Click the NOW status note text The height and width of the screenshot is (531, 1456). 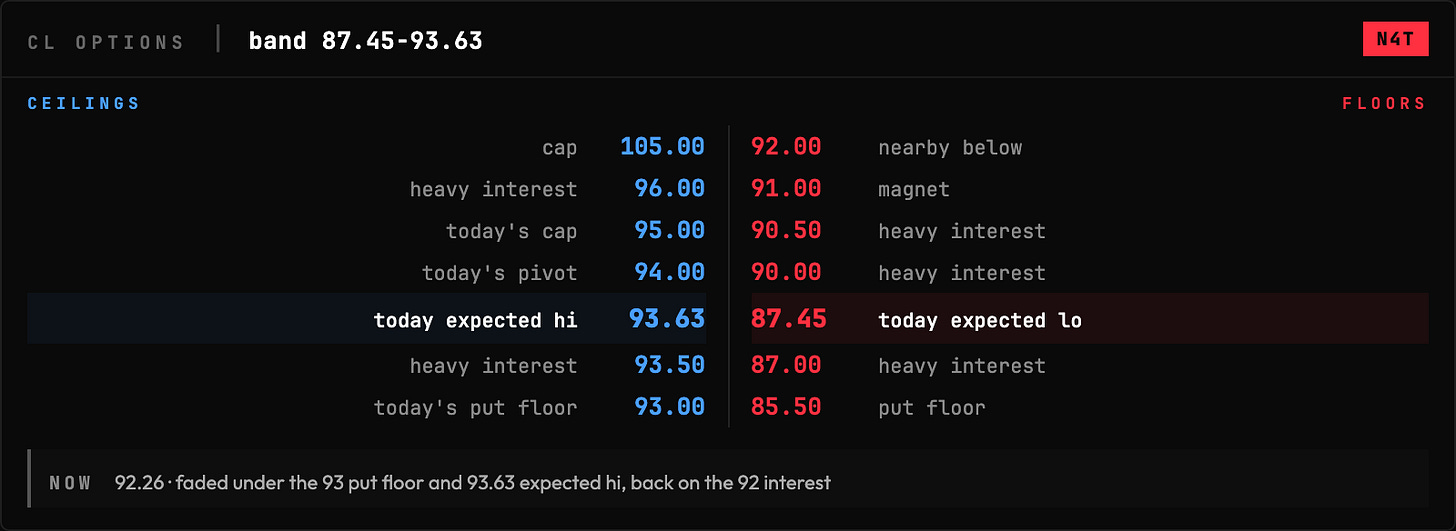473,483
